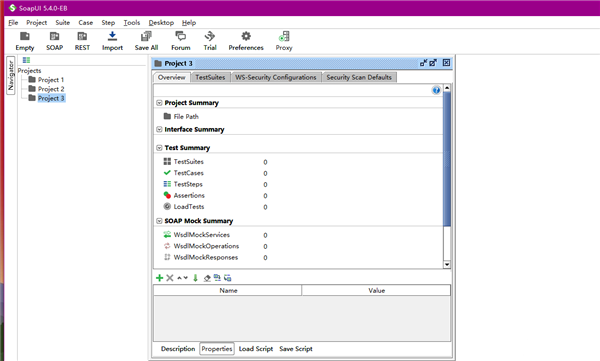Image resolution: width=600 pixels, height=361 pixels.
Task: Switch to the TestSuites tab
Action: pos(210,77)
